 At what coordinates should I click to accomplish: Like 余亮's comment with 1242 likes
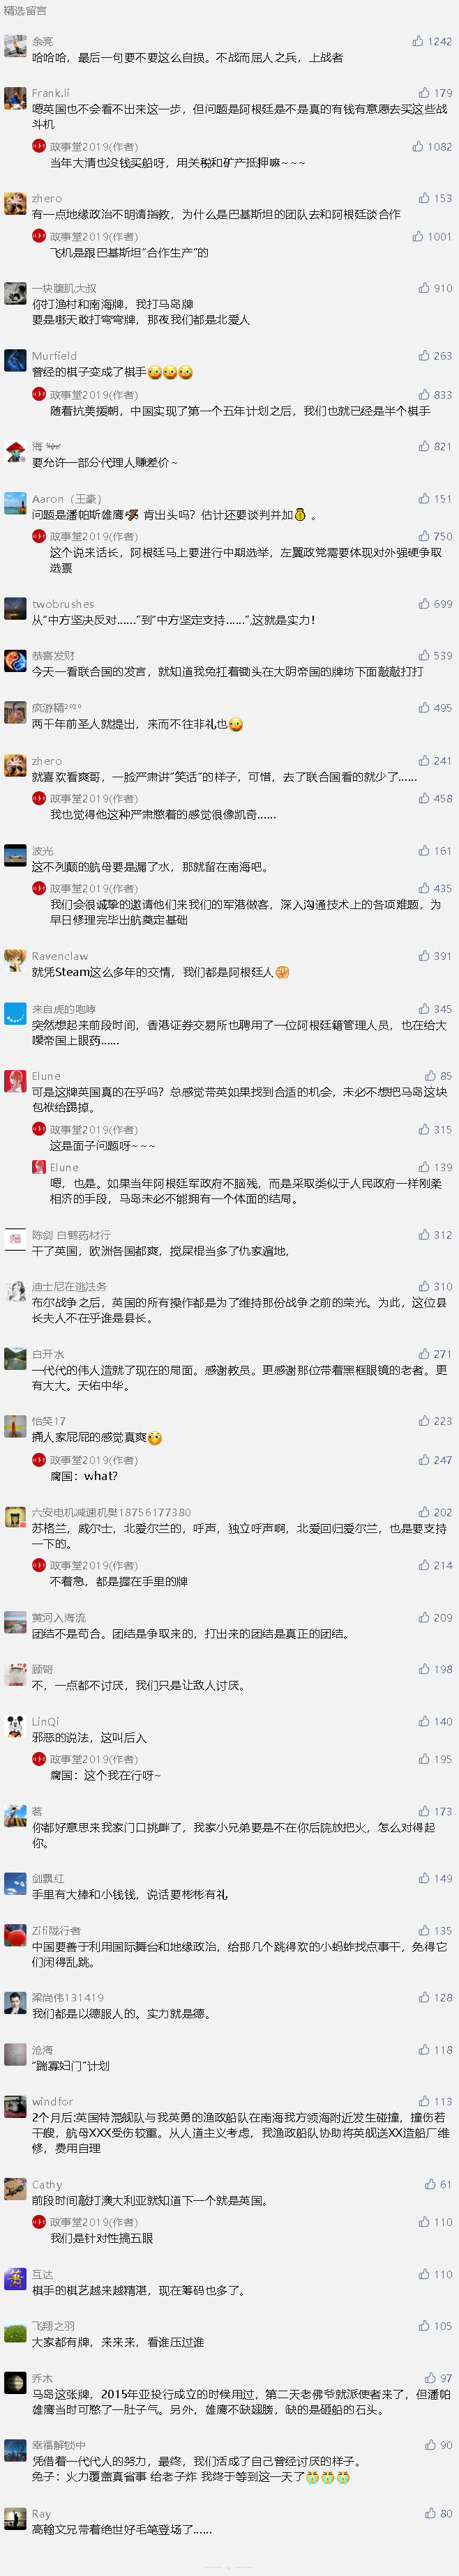click(432, 42)
